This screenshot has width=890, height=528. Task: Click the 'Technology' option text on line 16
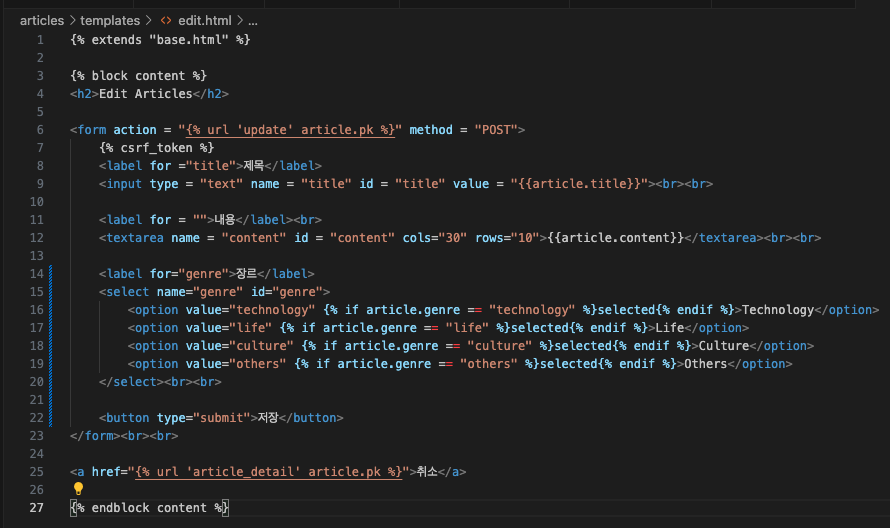(x=778, y=310)
